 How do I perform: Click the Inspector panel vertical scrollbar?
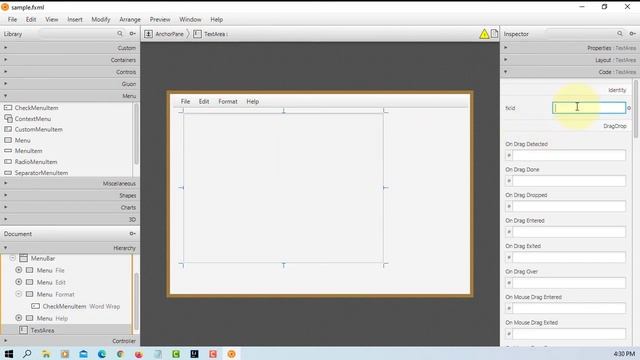pos(636,108)
